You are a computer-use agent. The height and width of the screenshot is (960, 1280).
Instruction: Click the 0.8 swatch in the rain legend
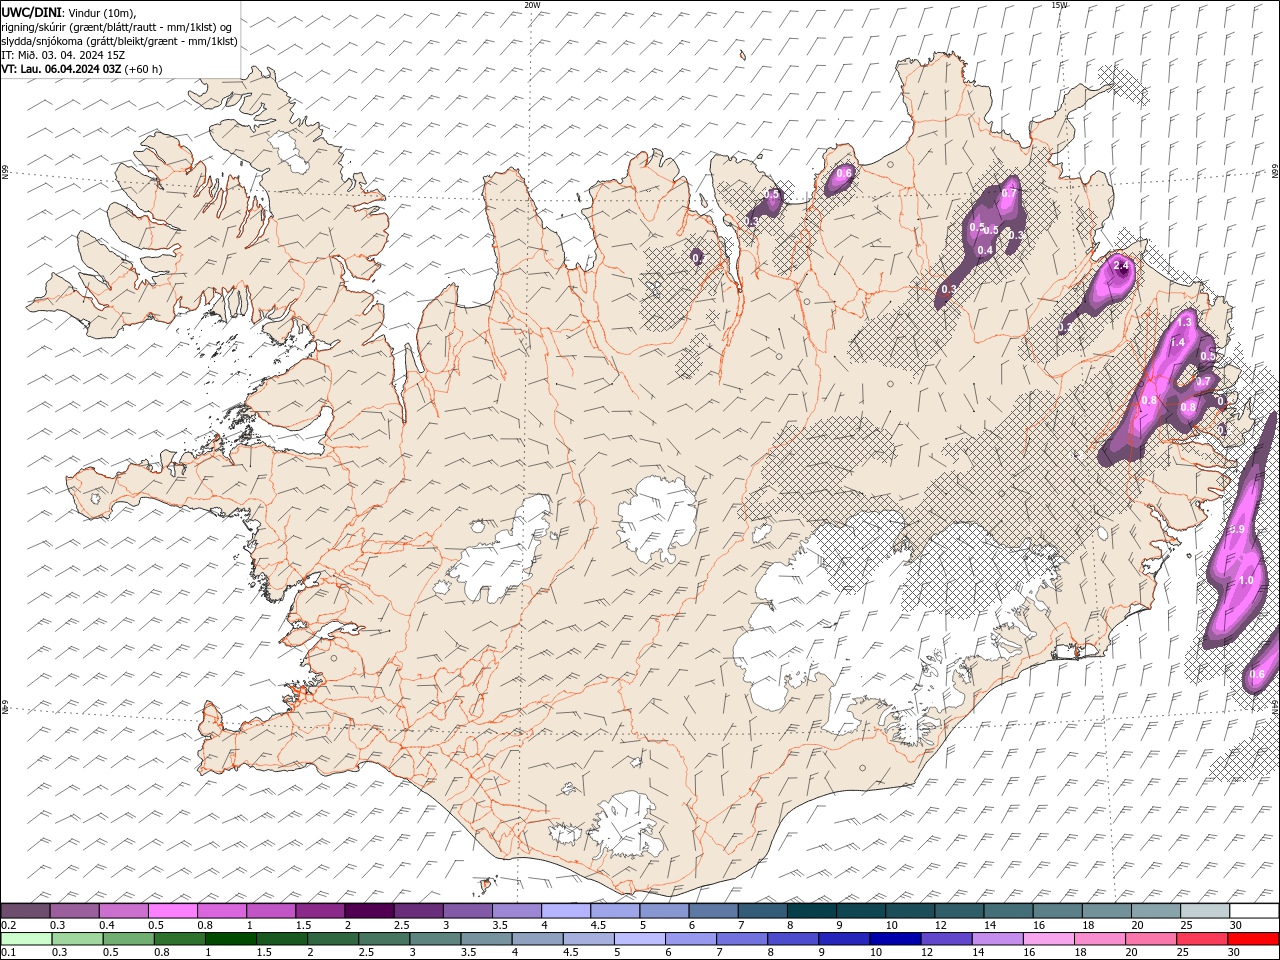(x=179, y=938)
